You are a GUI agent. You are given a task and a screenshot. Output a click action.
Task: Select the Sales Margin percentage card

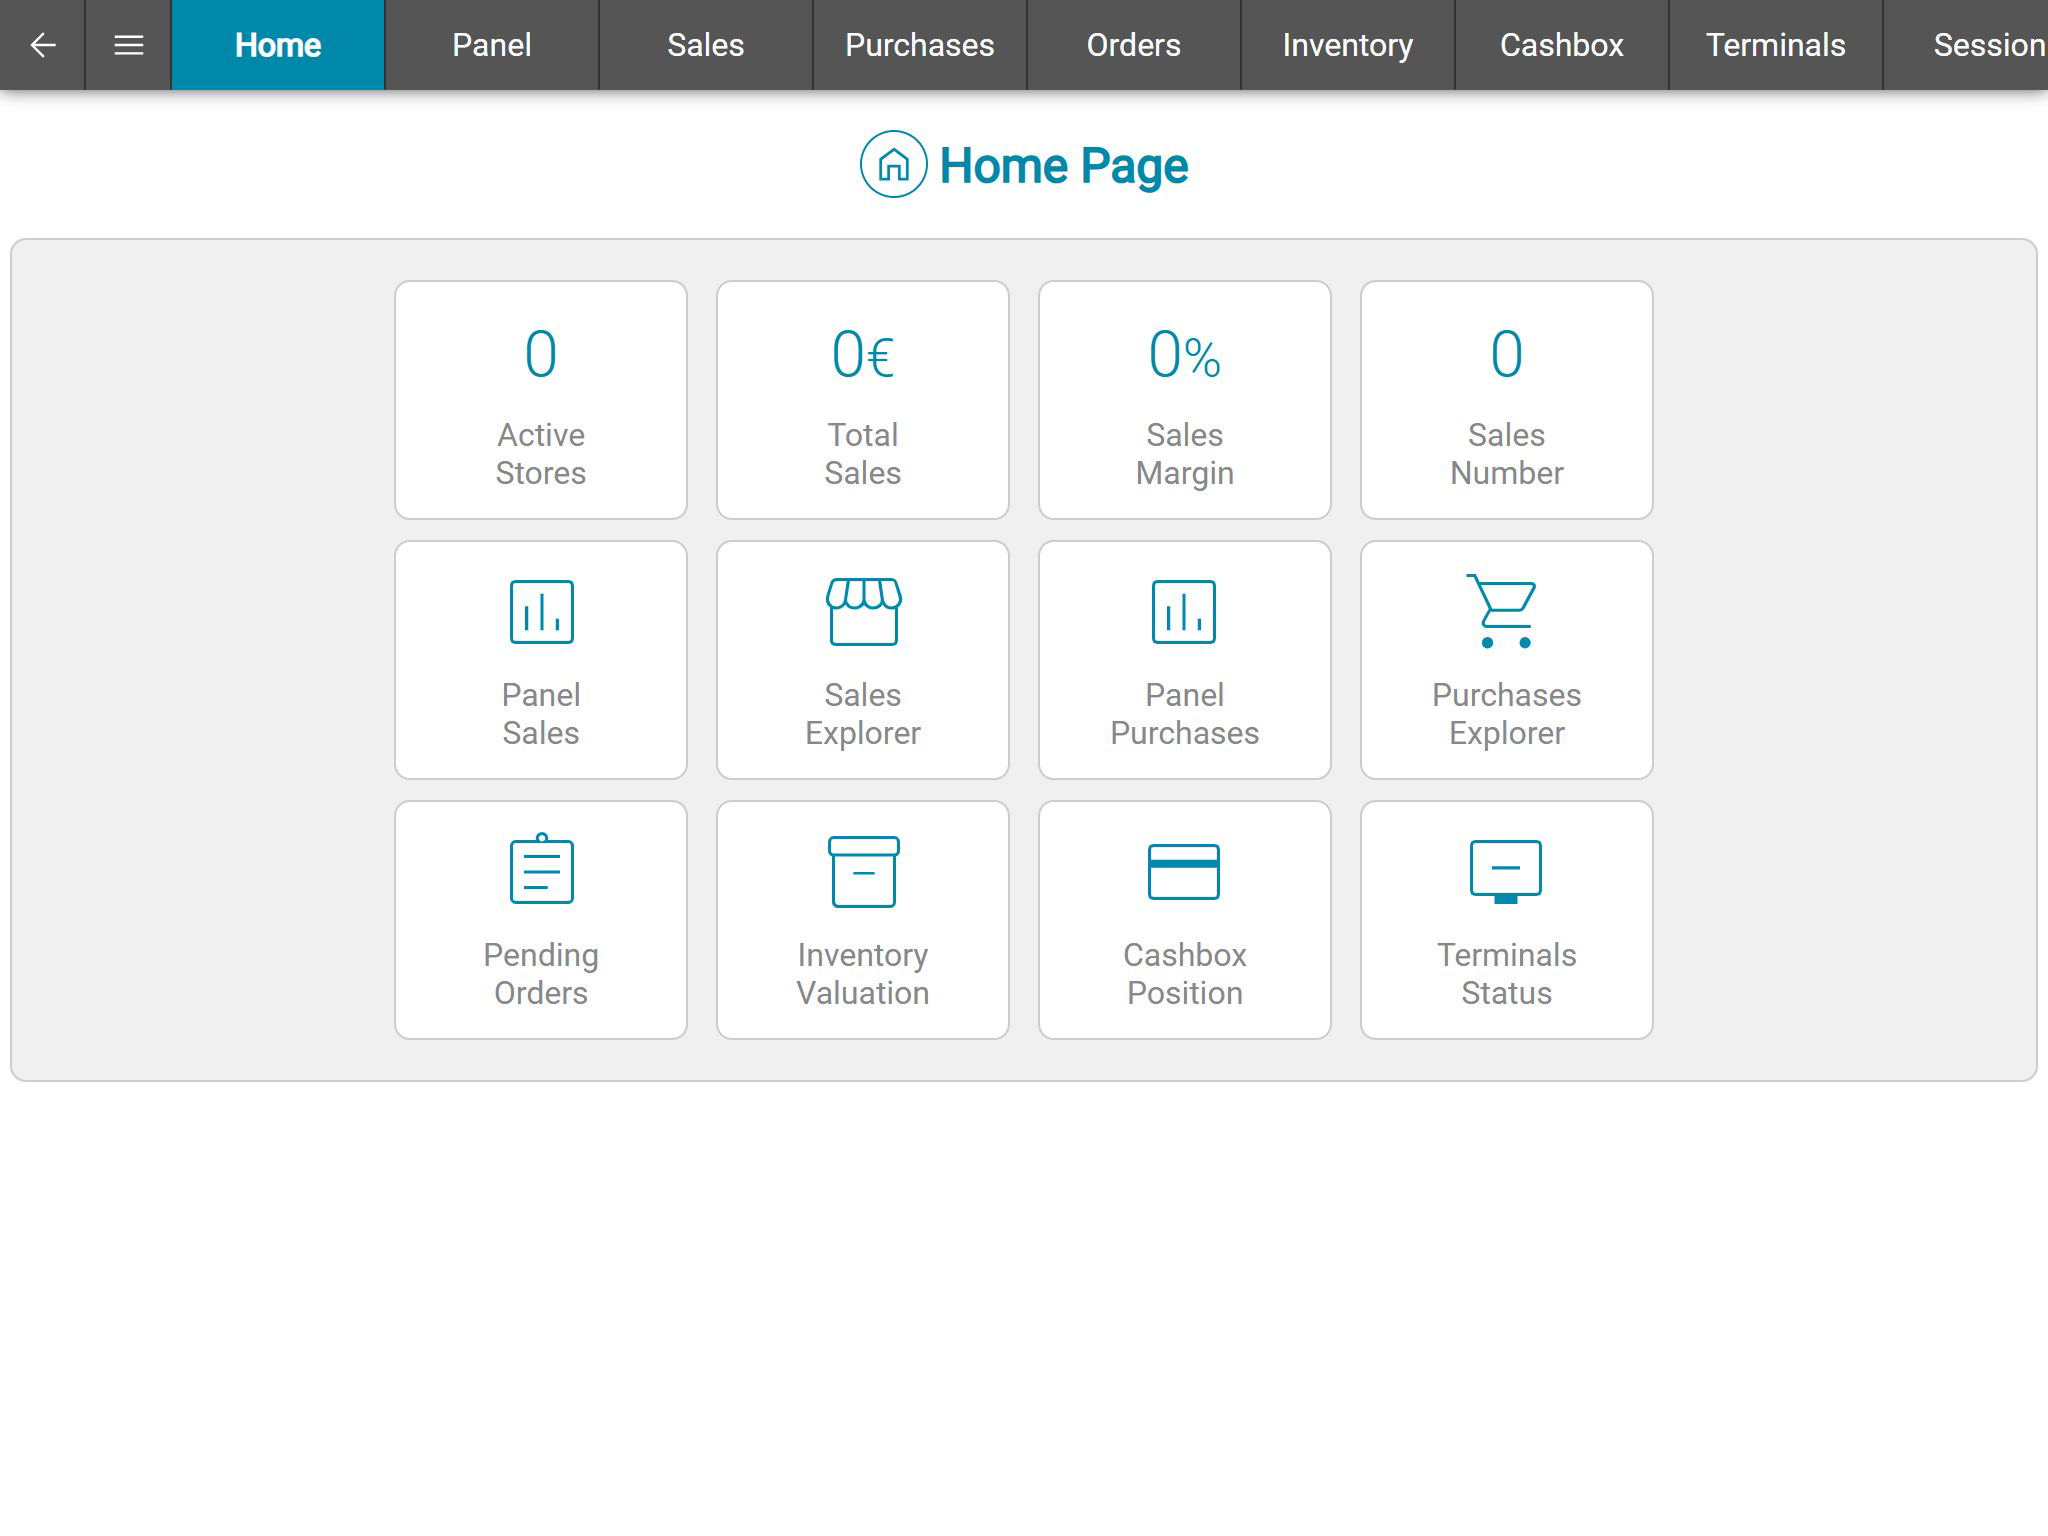[1184, 399]
